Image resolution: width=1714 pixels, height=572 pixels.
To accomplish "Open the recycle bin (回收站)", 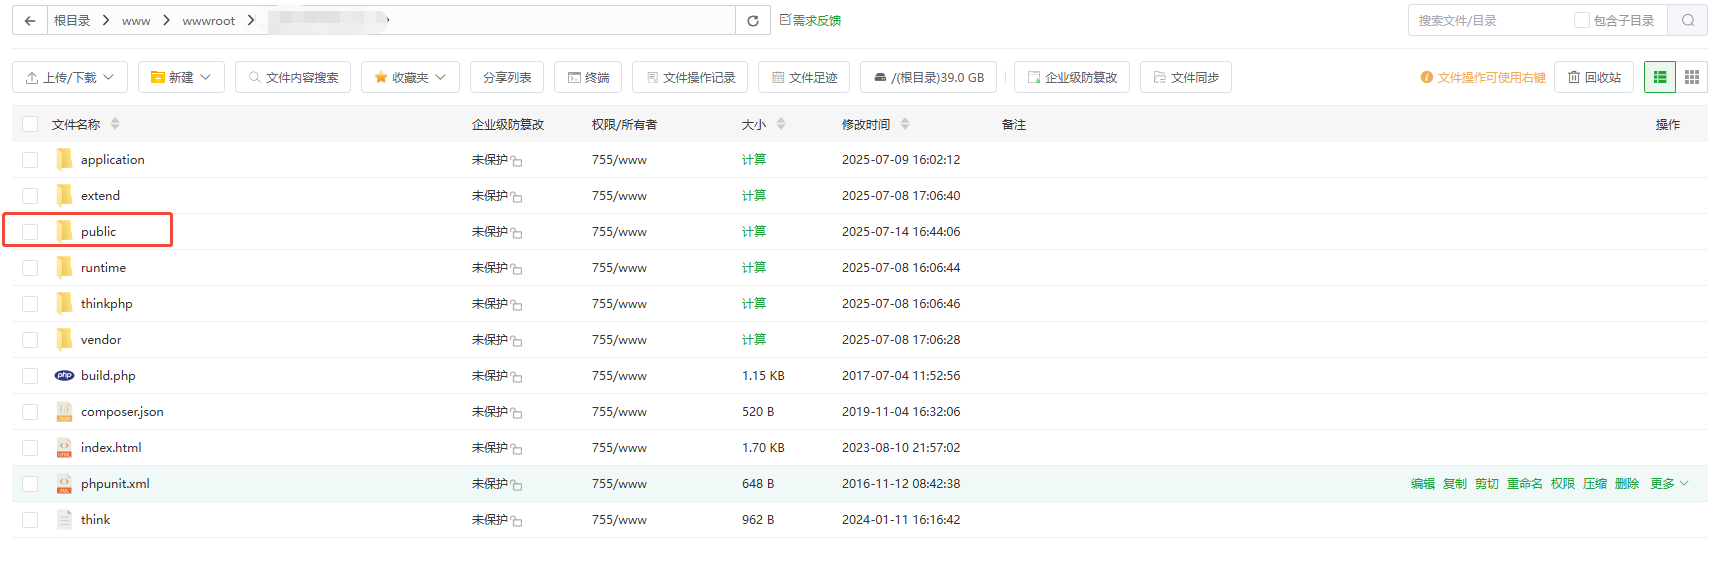I will 1594,77.
